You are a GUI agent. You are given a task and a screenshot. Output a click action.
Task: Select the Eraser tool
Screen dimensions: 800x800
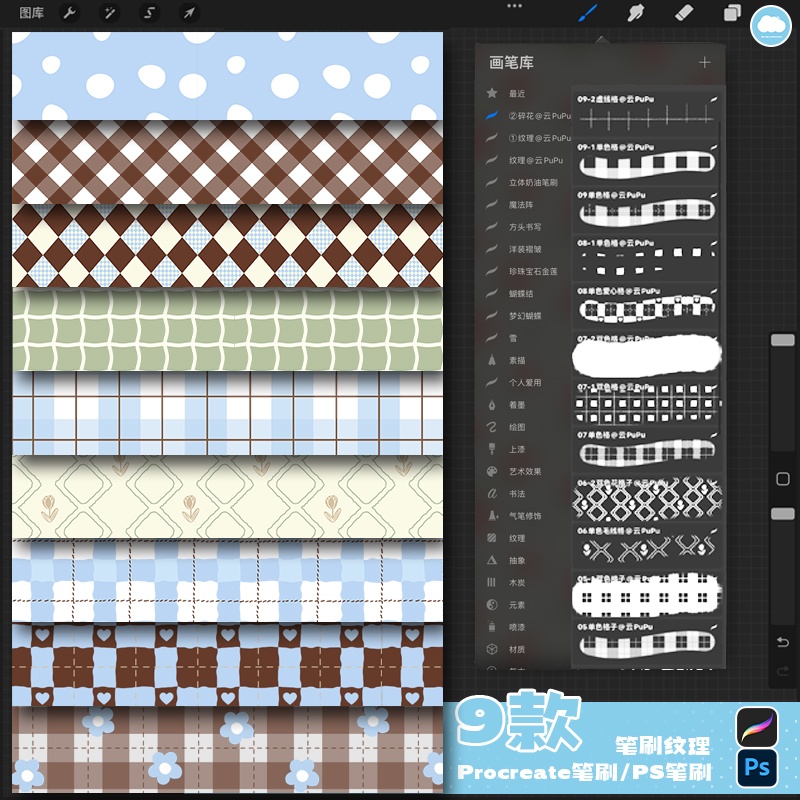[x=684, y=13]
